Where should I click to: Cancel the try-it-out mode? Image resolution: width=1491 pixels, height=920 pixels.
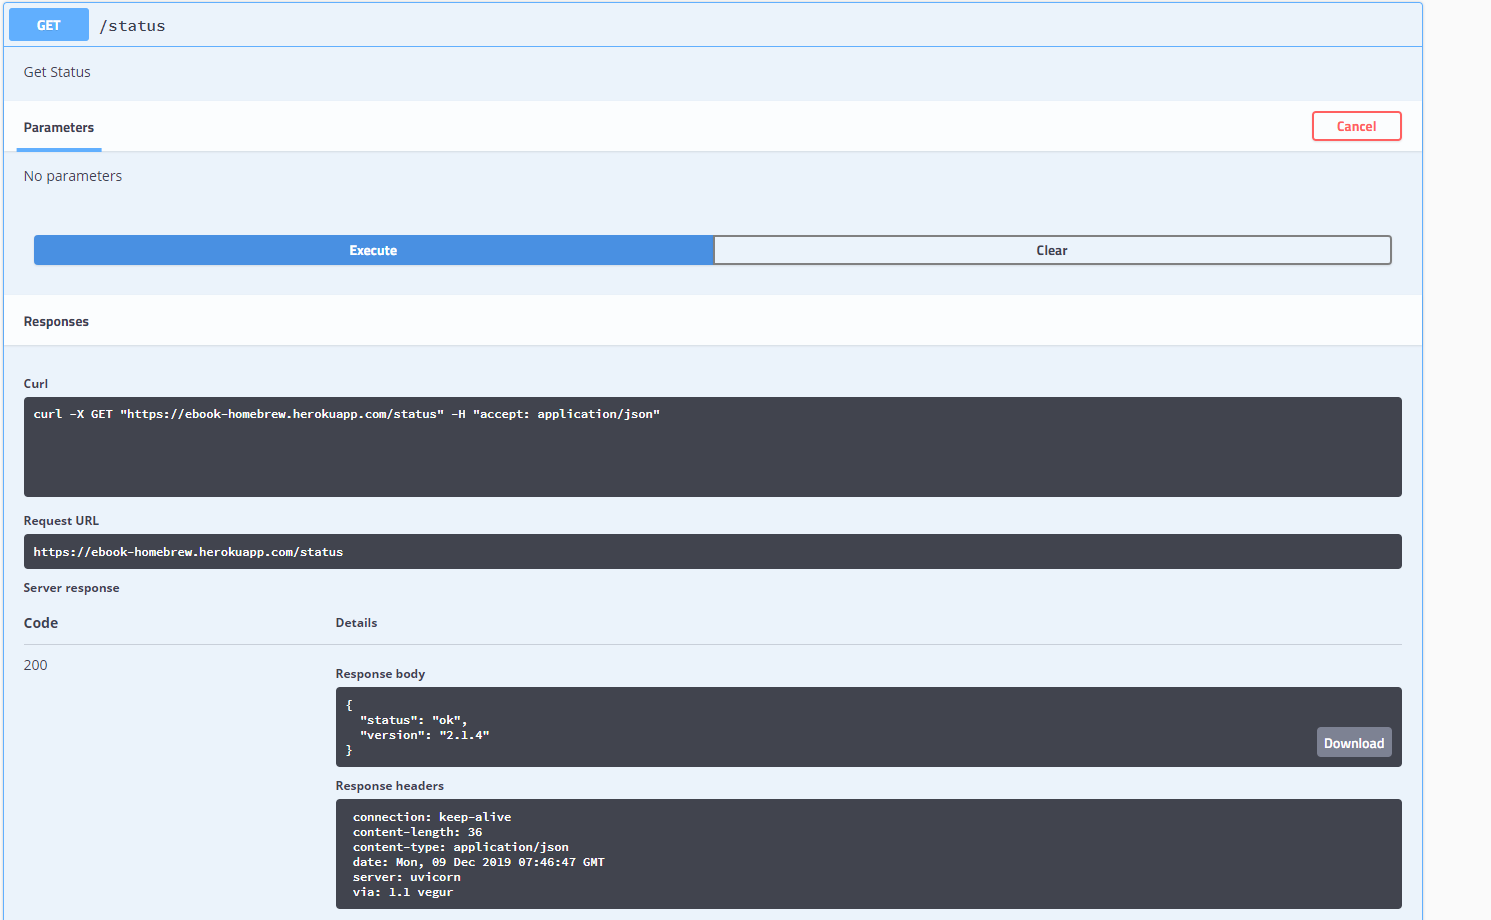click(1356, 126)
